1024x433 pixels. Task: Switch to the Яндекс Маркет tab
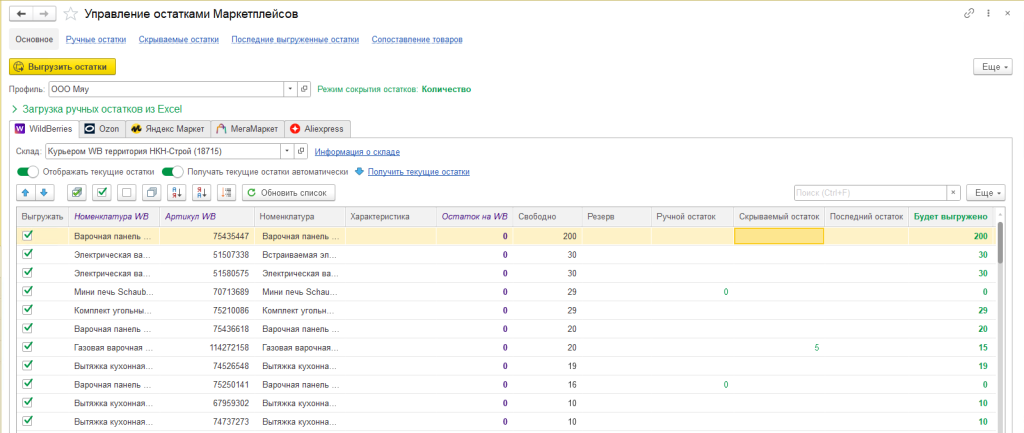168,129
